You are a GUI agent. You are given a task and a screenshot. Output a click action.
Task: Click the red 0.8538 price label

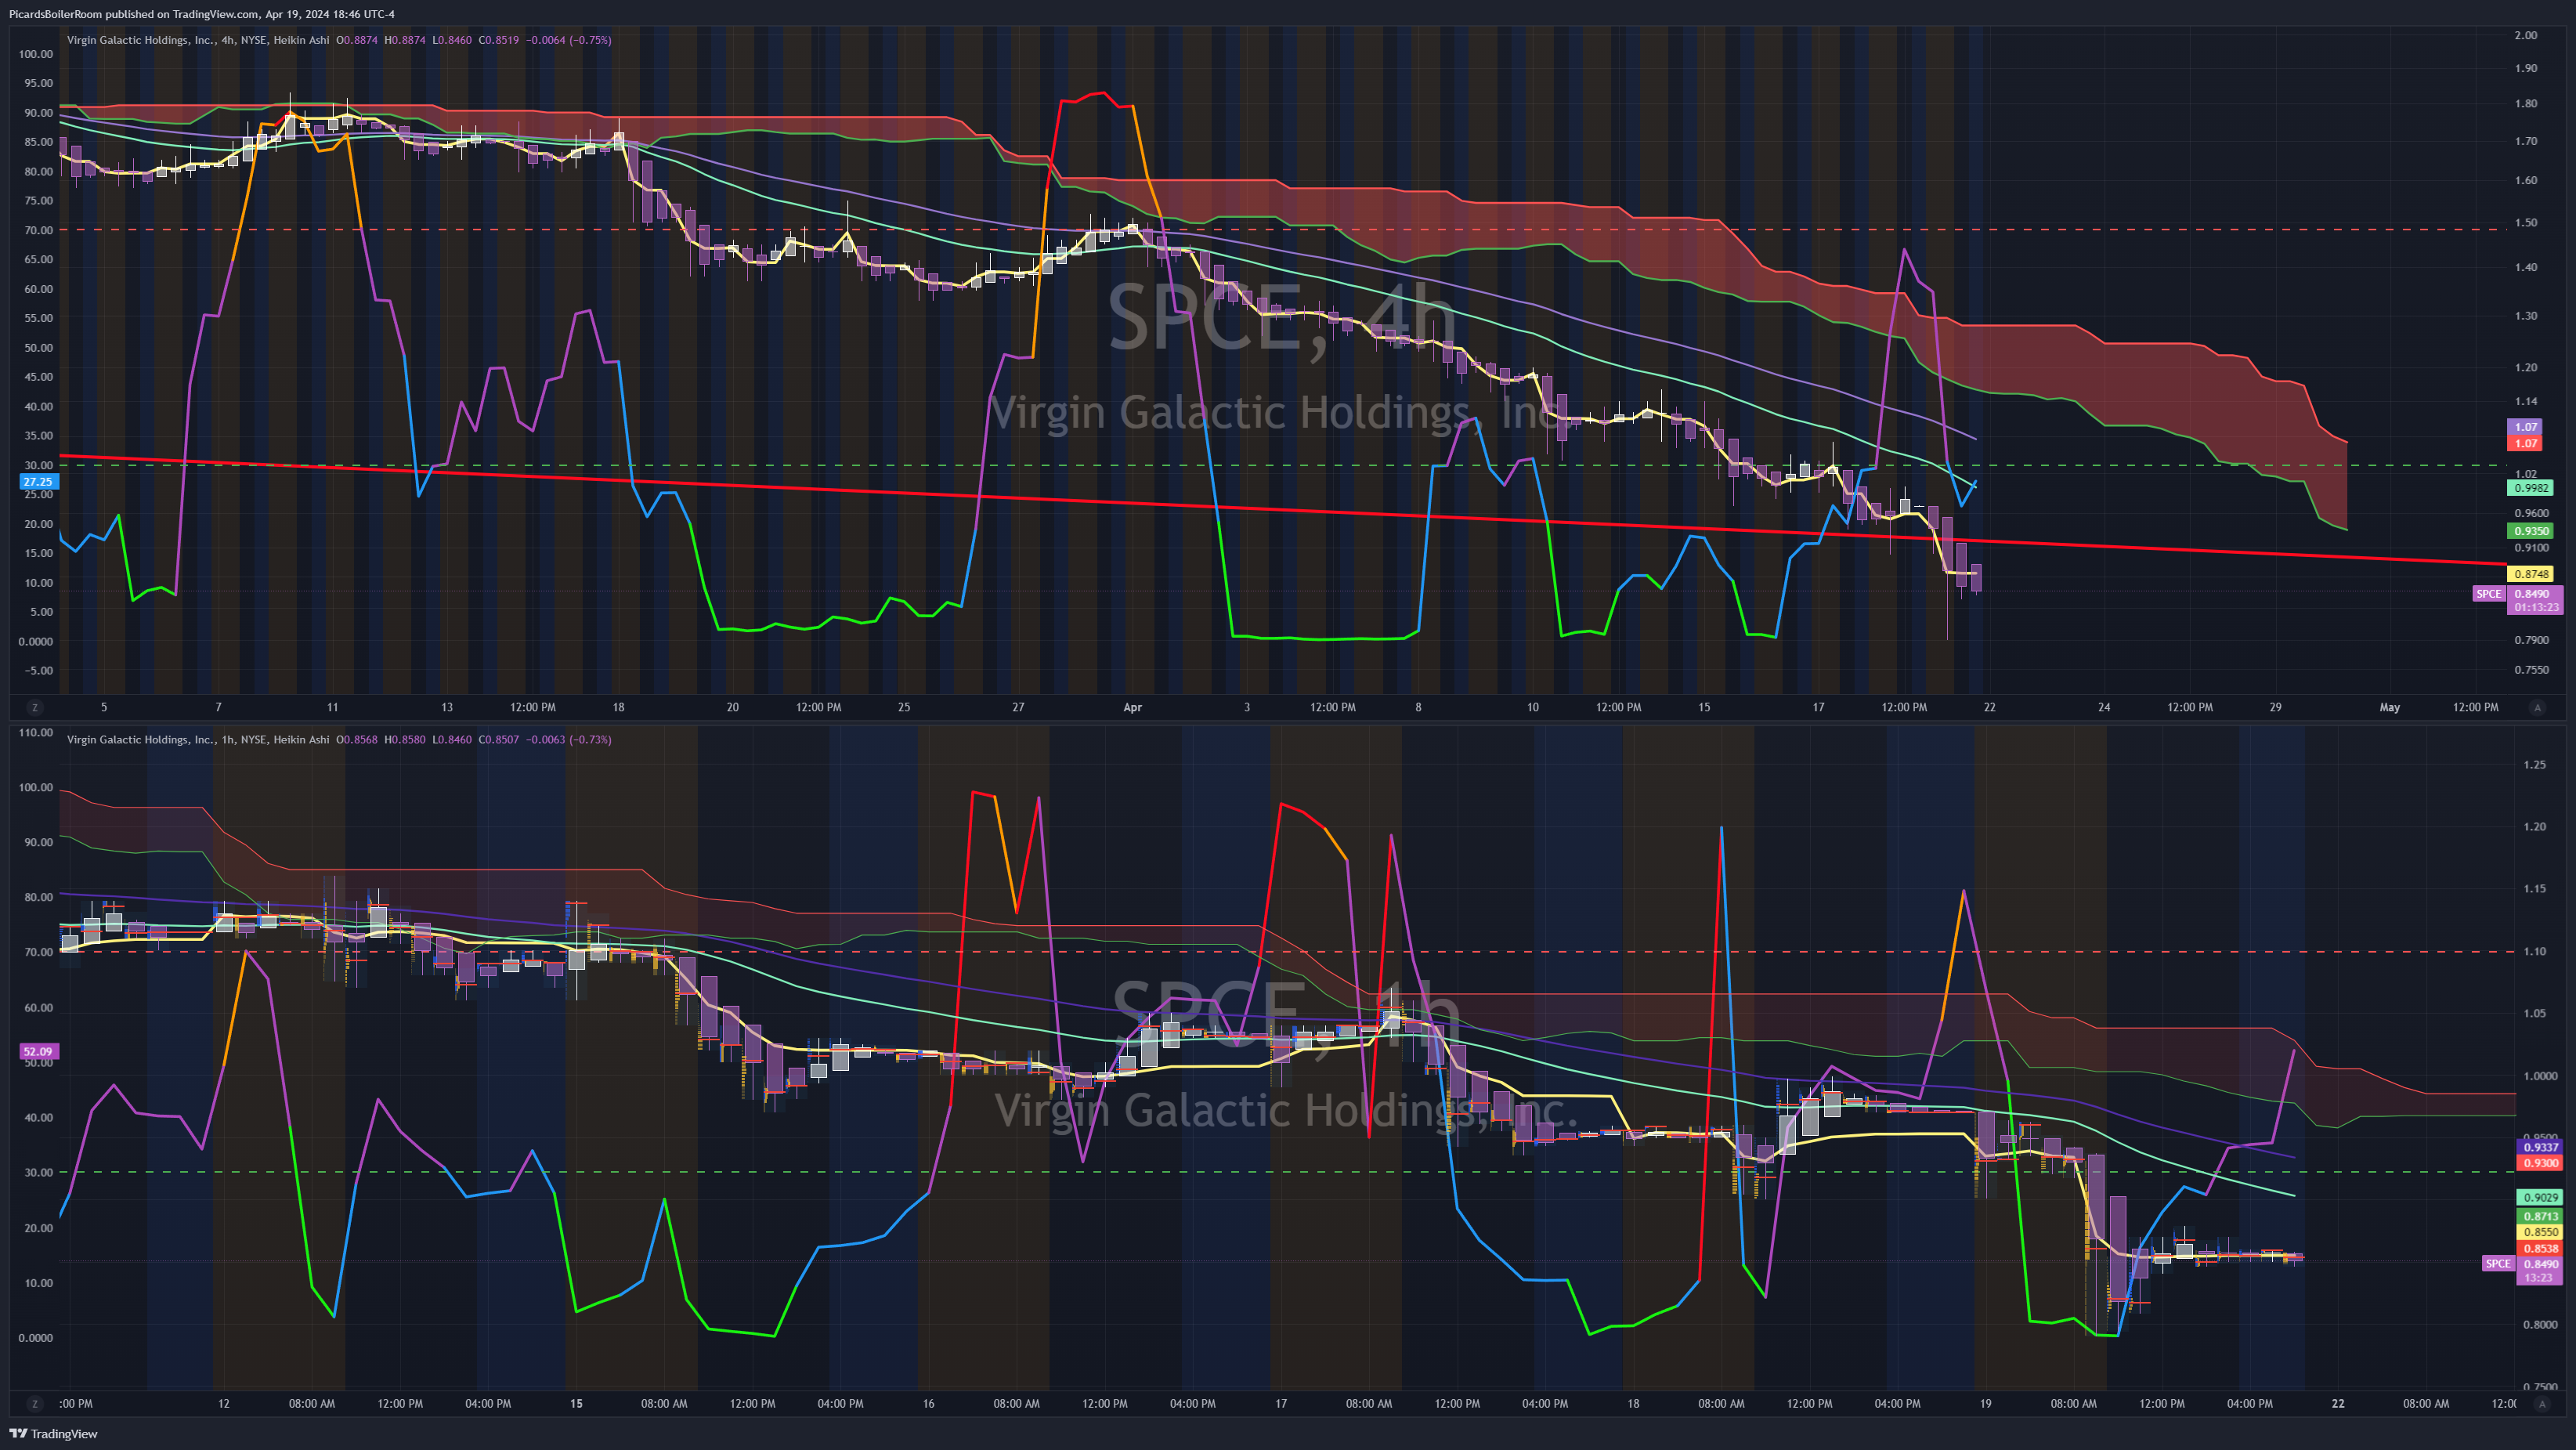(x=2540, y=1249)
